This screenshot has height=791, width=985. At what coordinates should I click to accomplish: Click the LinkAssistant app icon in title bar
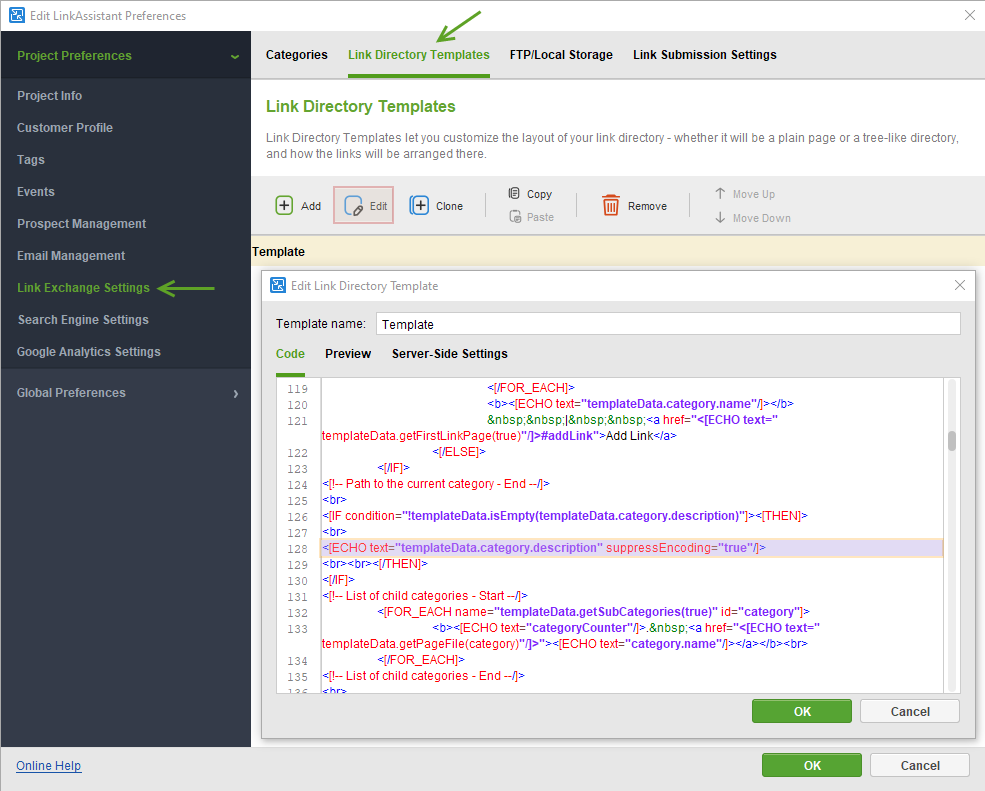point(17,15)
